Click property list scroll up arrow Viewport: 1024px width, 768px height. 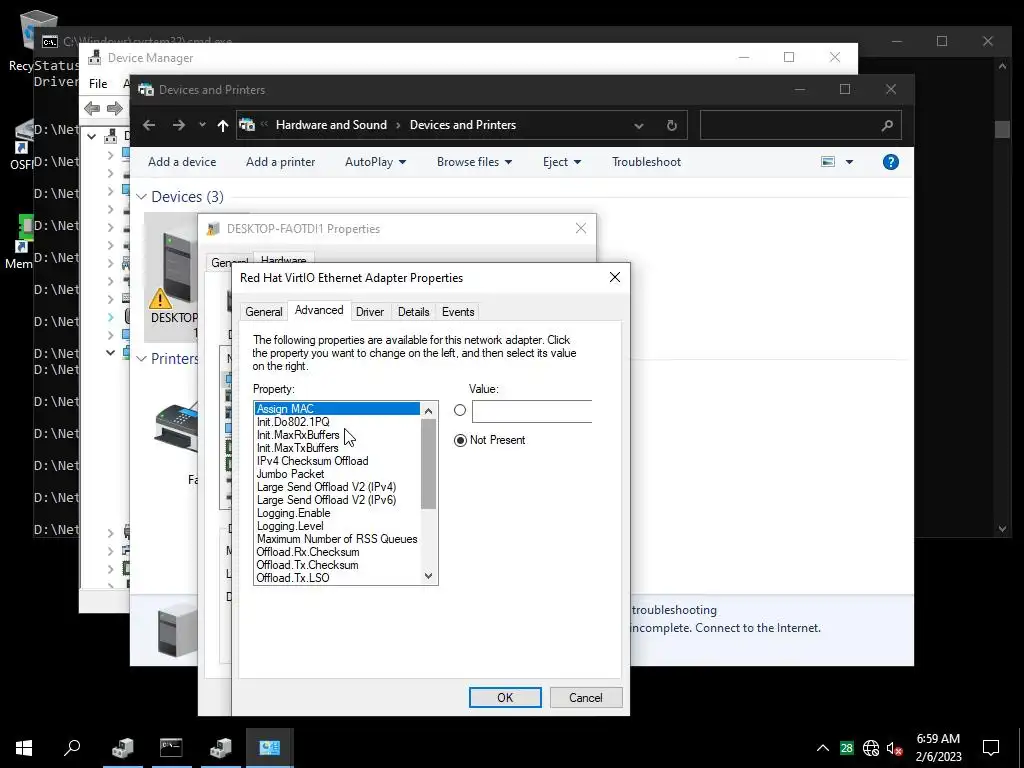pos(428,411)
